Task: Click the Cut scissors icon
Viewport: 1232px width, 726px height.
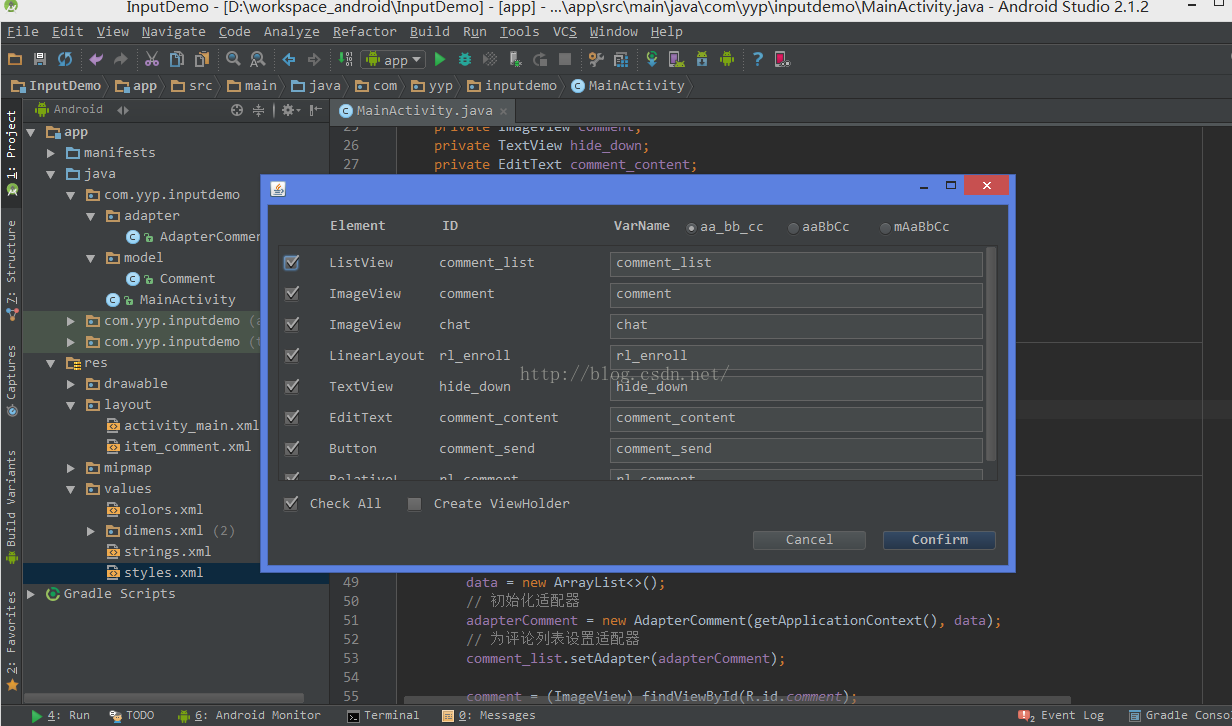Action: coord(151,60)
